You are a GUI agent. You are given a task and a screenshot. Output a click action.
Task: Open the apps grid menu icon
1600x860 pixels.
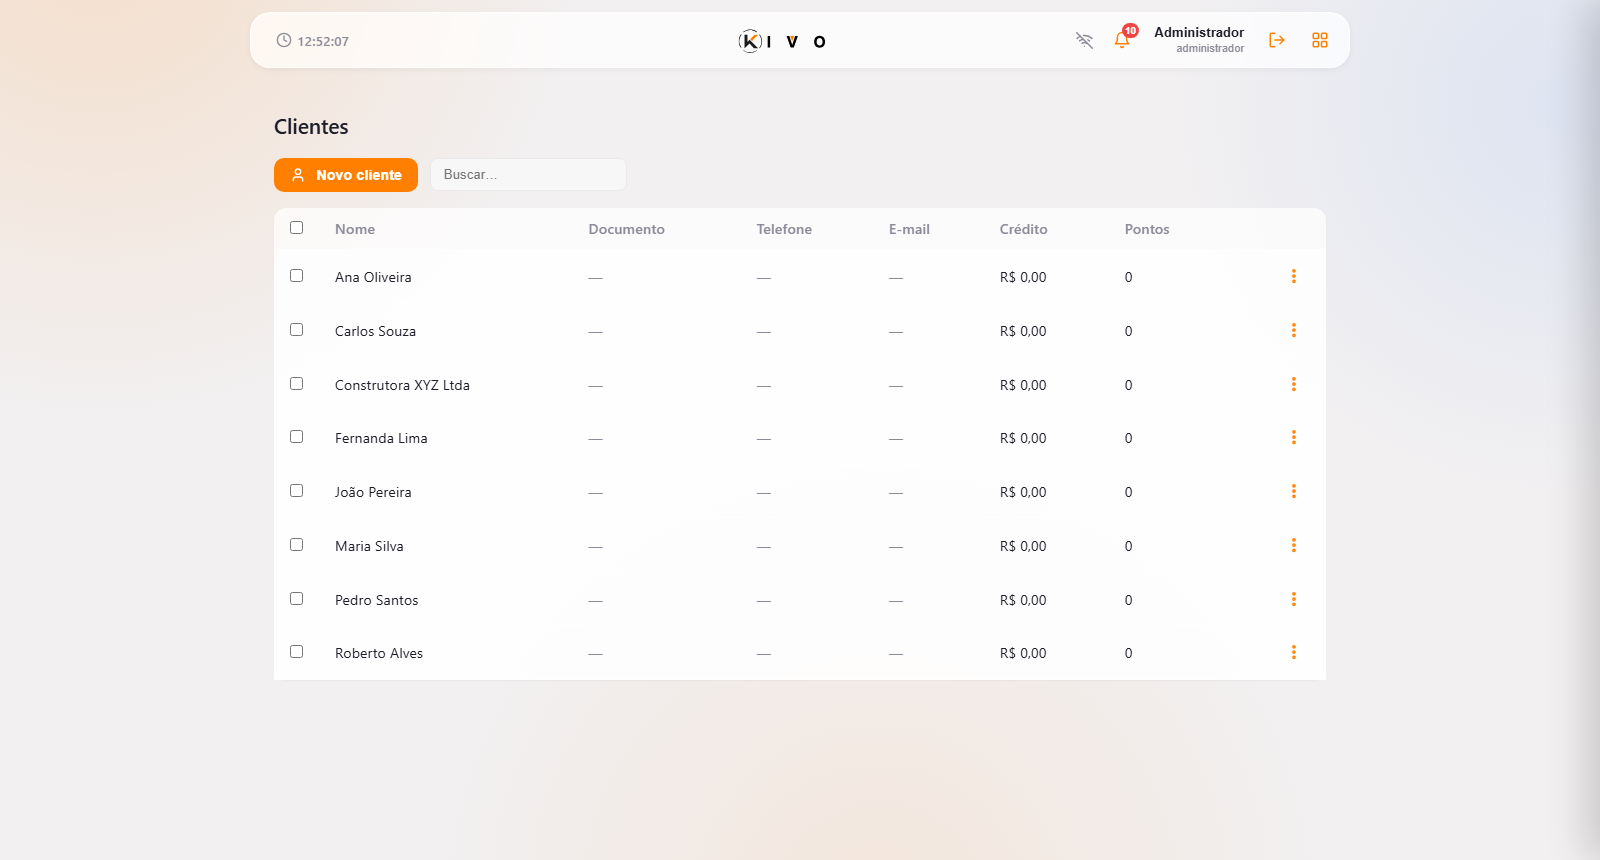(x=1320, y=40)
